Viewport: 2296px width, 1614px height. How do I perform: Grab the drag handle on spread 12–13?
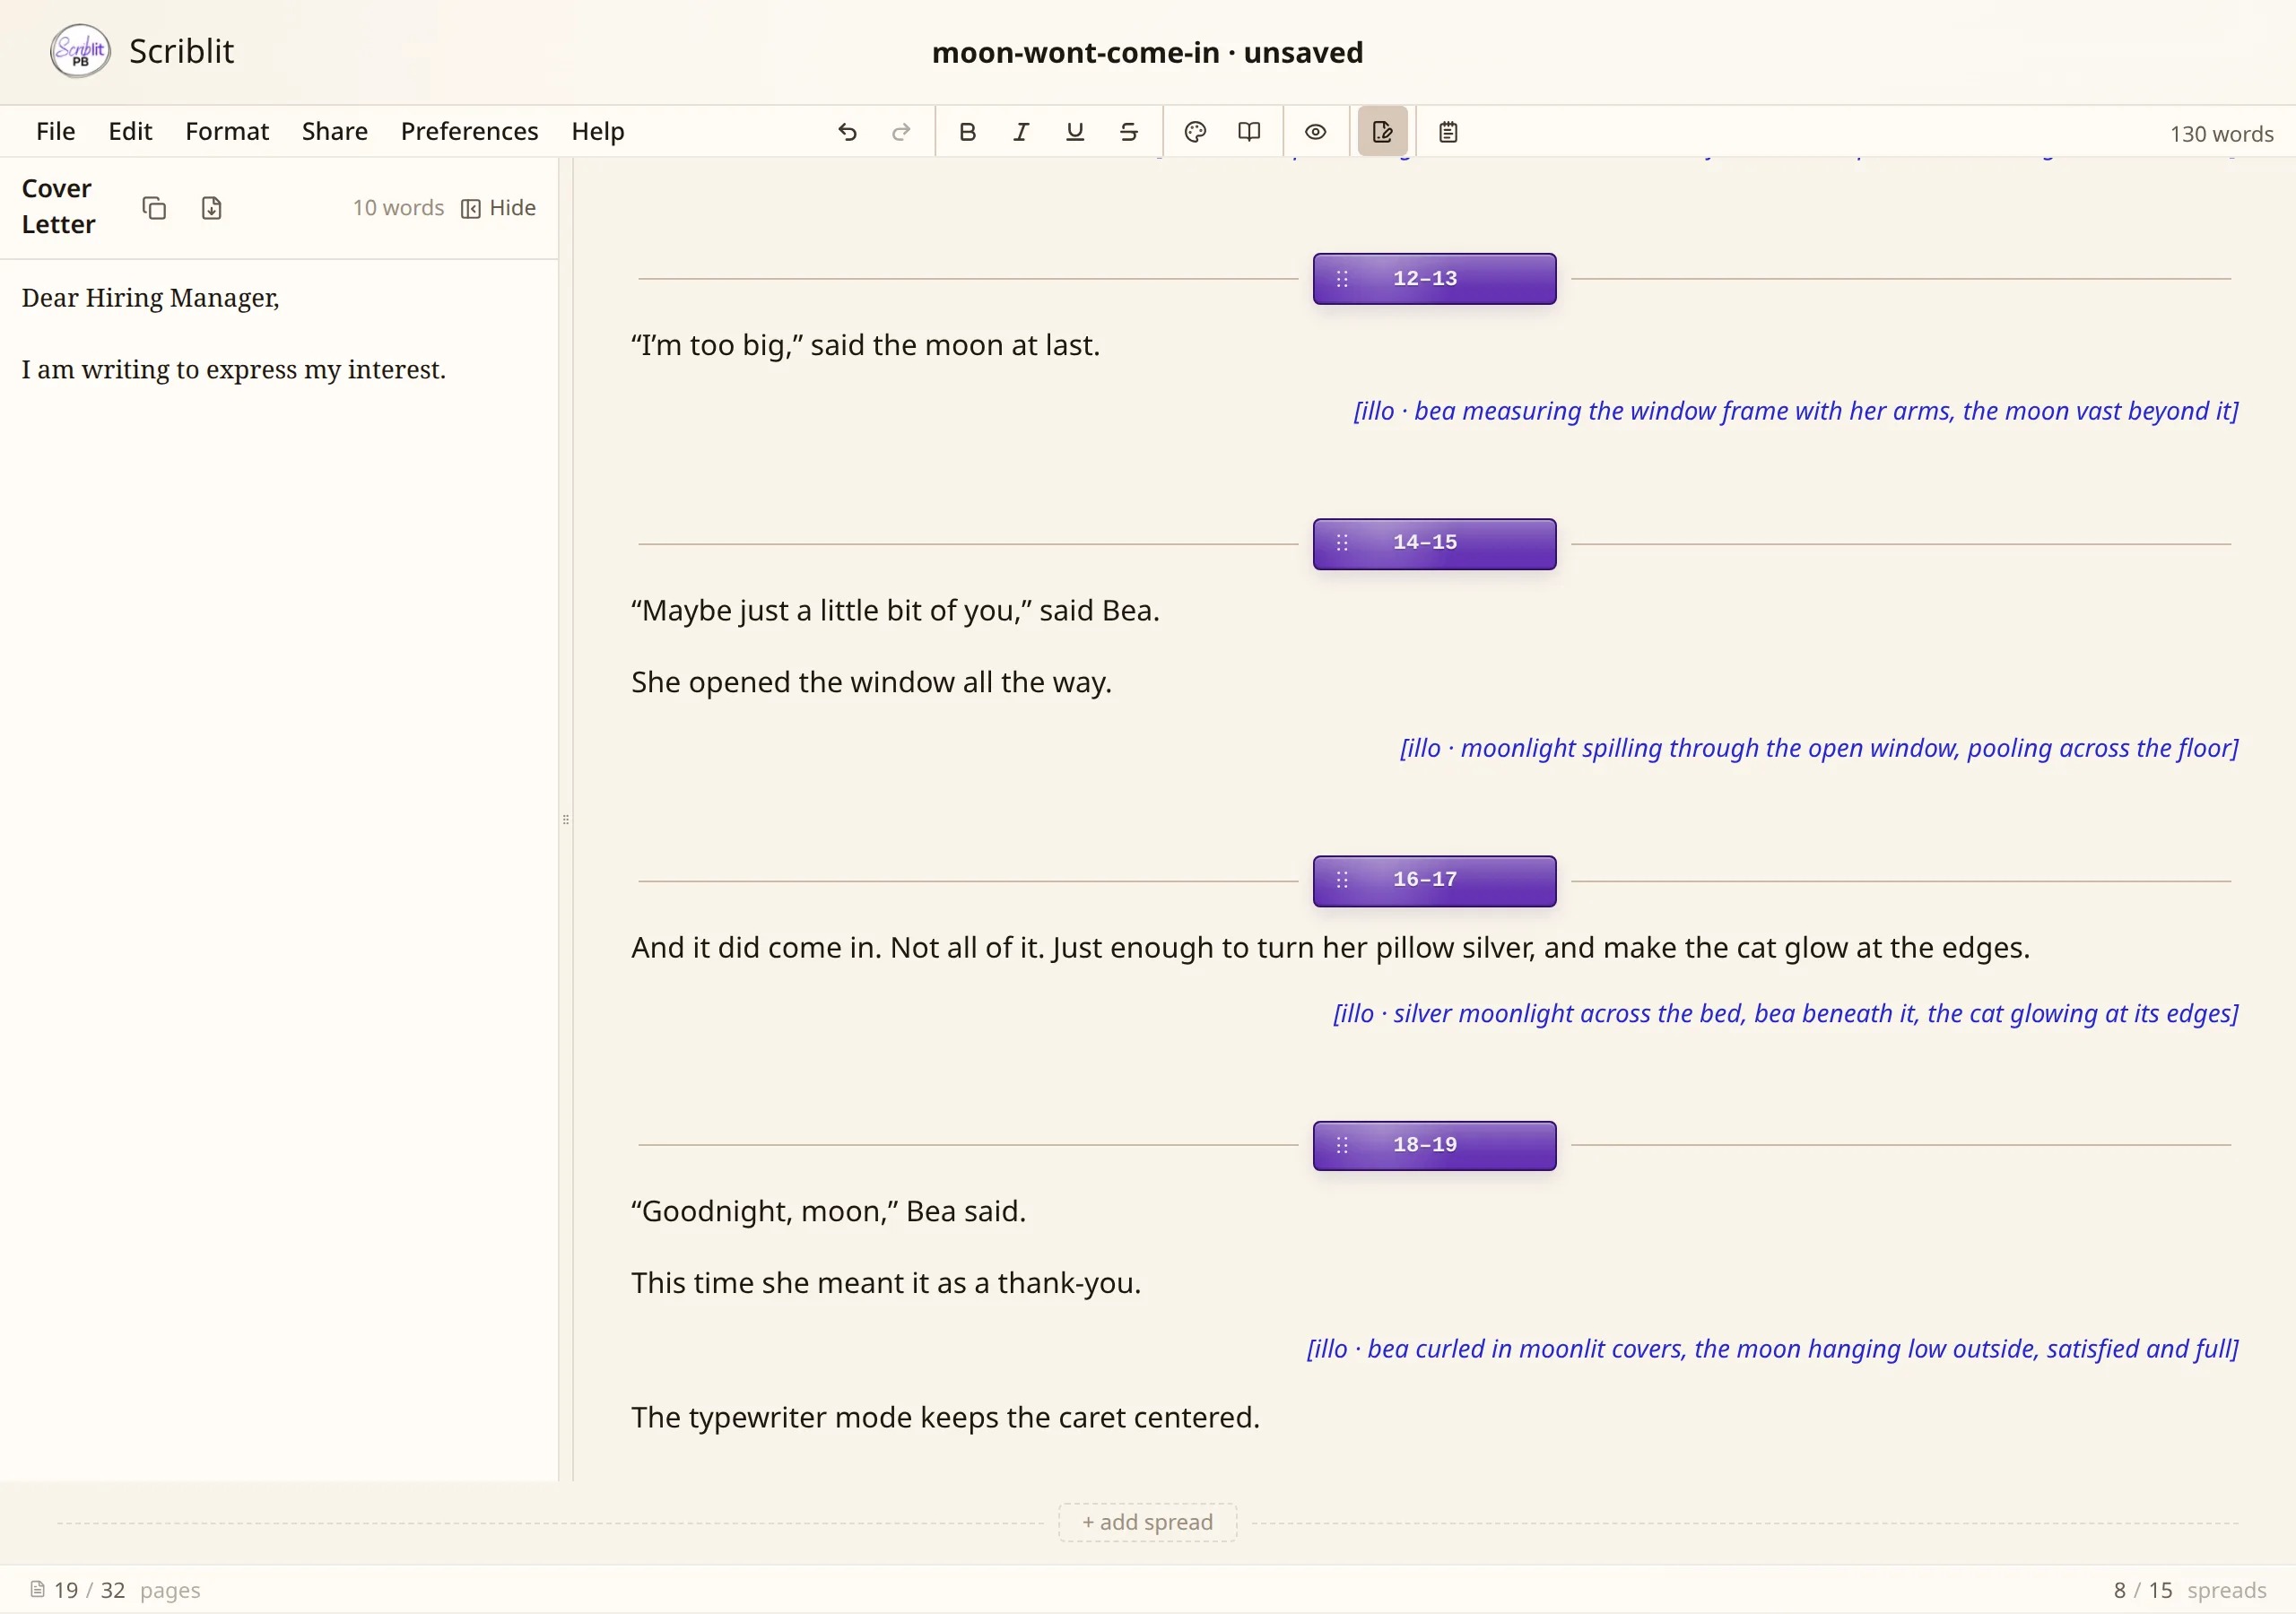click(x=1342, y=279)
